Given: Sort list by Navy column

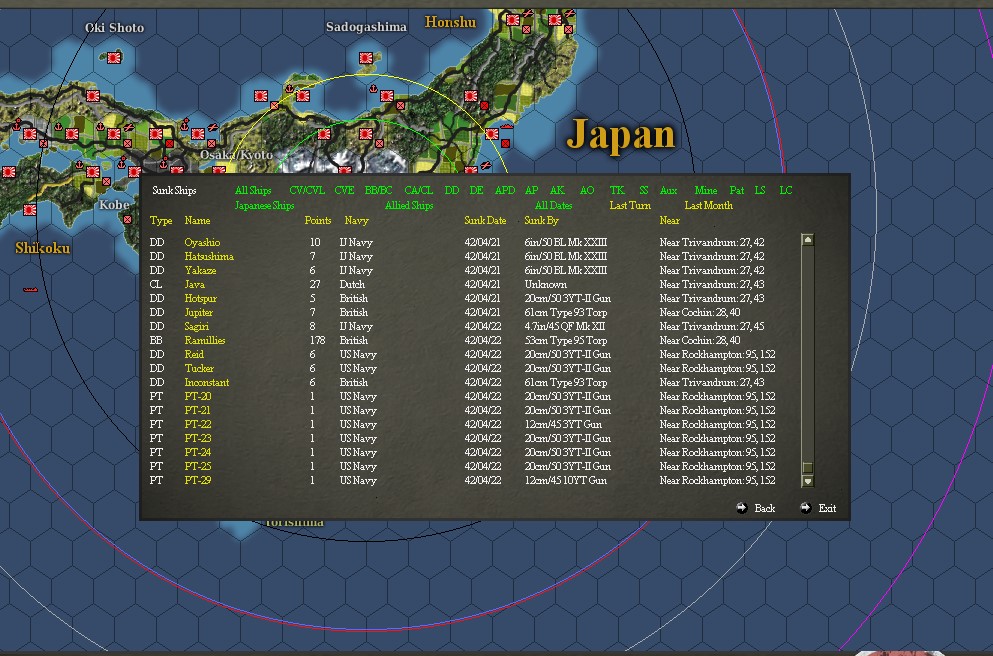Looking at the screenshot, I should pyautogui.click(x=356, y=220).
